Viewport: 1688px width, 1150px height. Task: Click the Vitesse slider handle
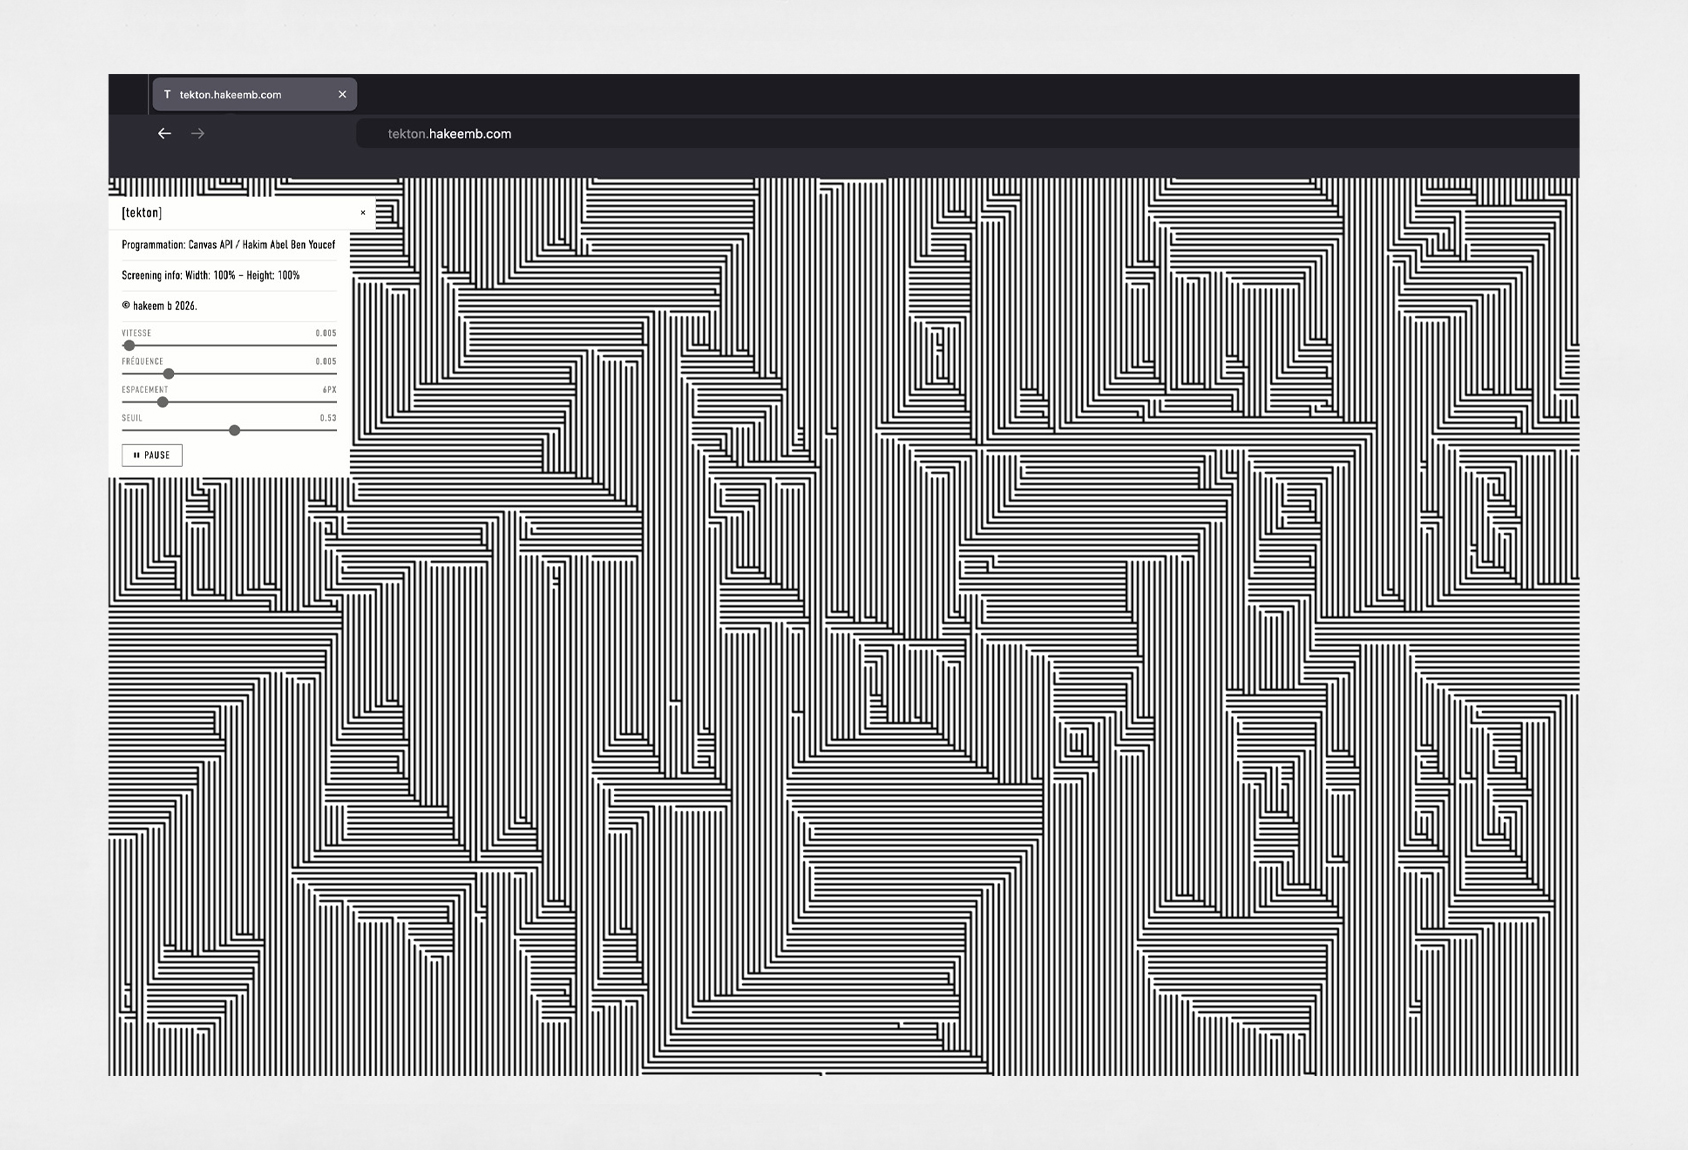[x=129, y=345]
